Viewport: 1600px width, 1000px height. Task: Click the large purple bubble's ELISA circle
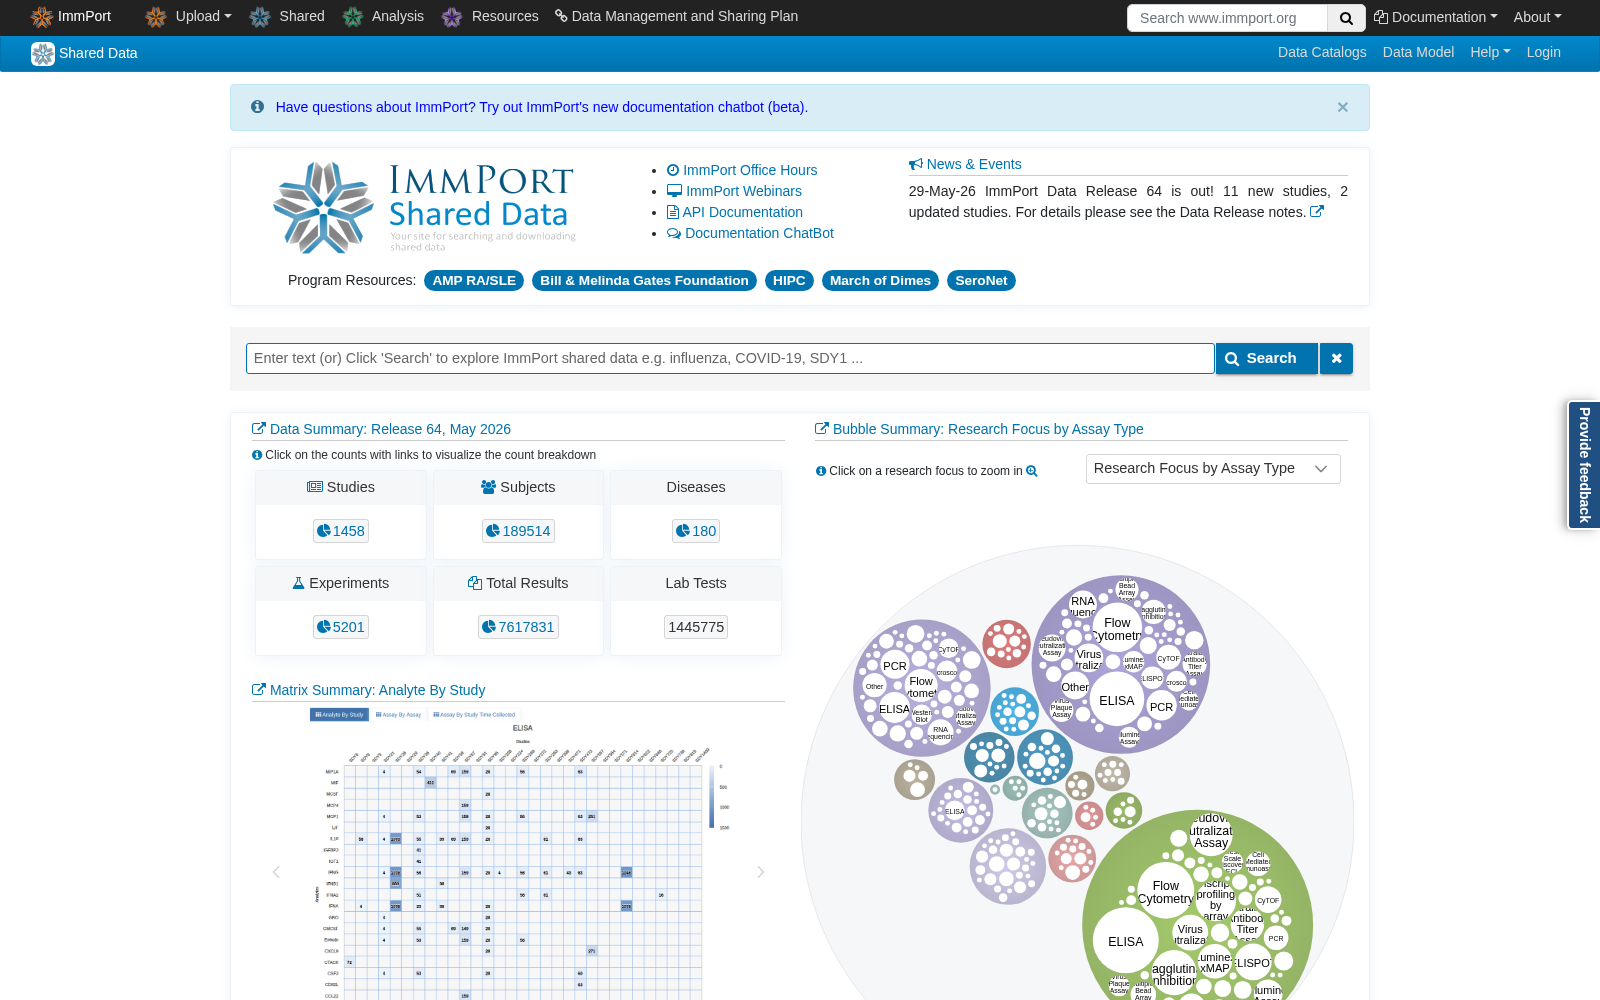click(1117, 701)
